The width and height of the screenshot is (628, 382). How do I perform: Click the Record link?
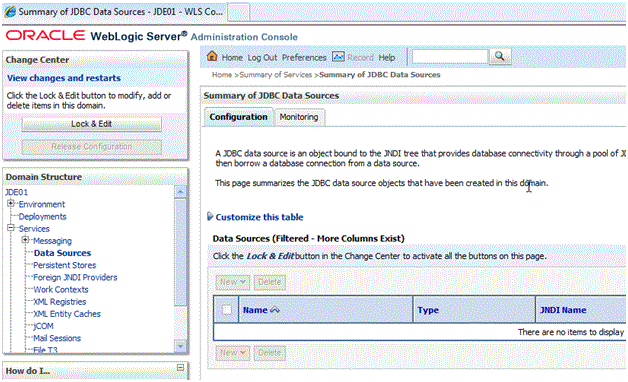360,58
